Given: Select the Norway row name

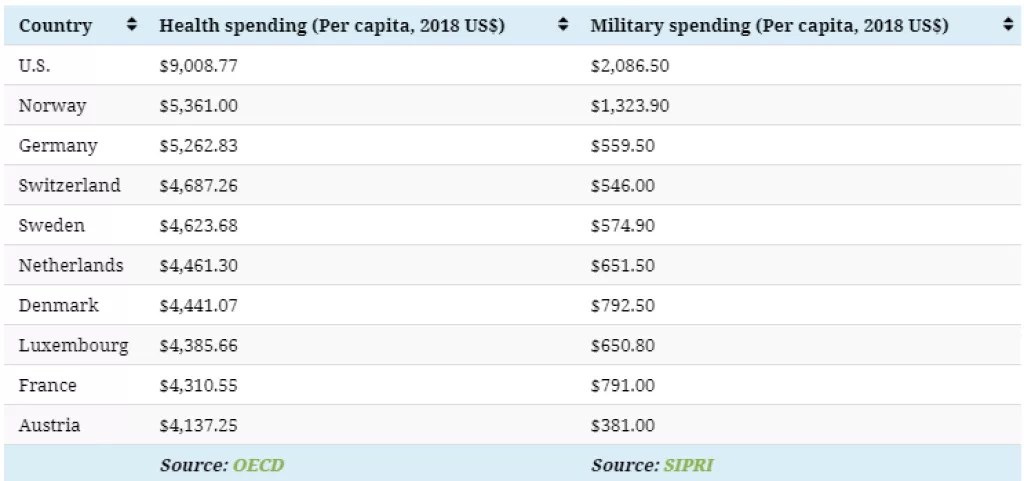Looking at the screenshot, I should 52,106.
